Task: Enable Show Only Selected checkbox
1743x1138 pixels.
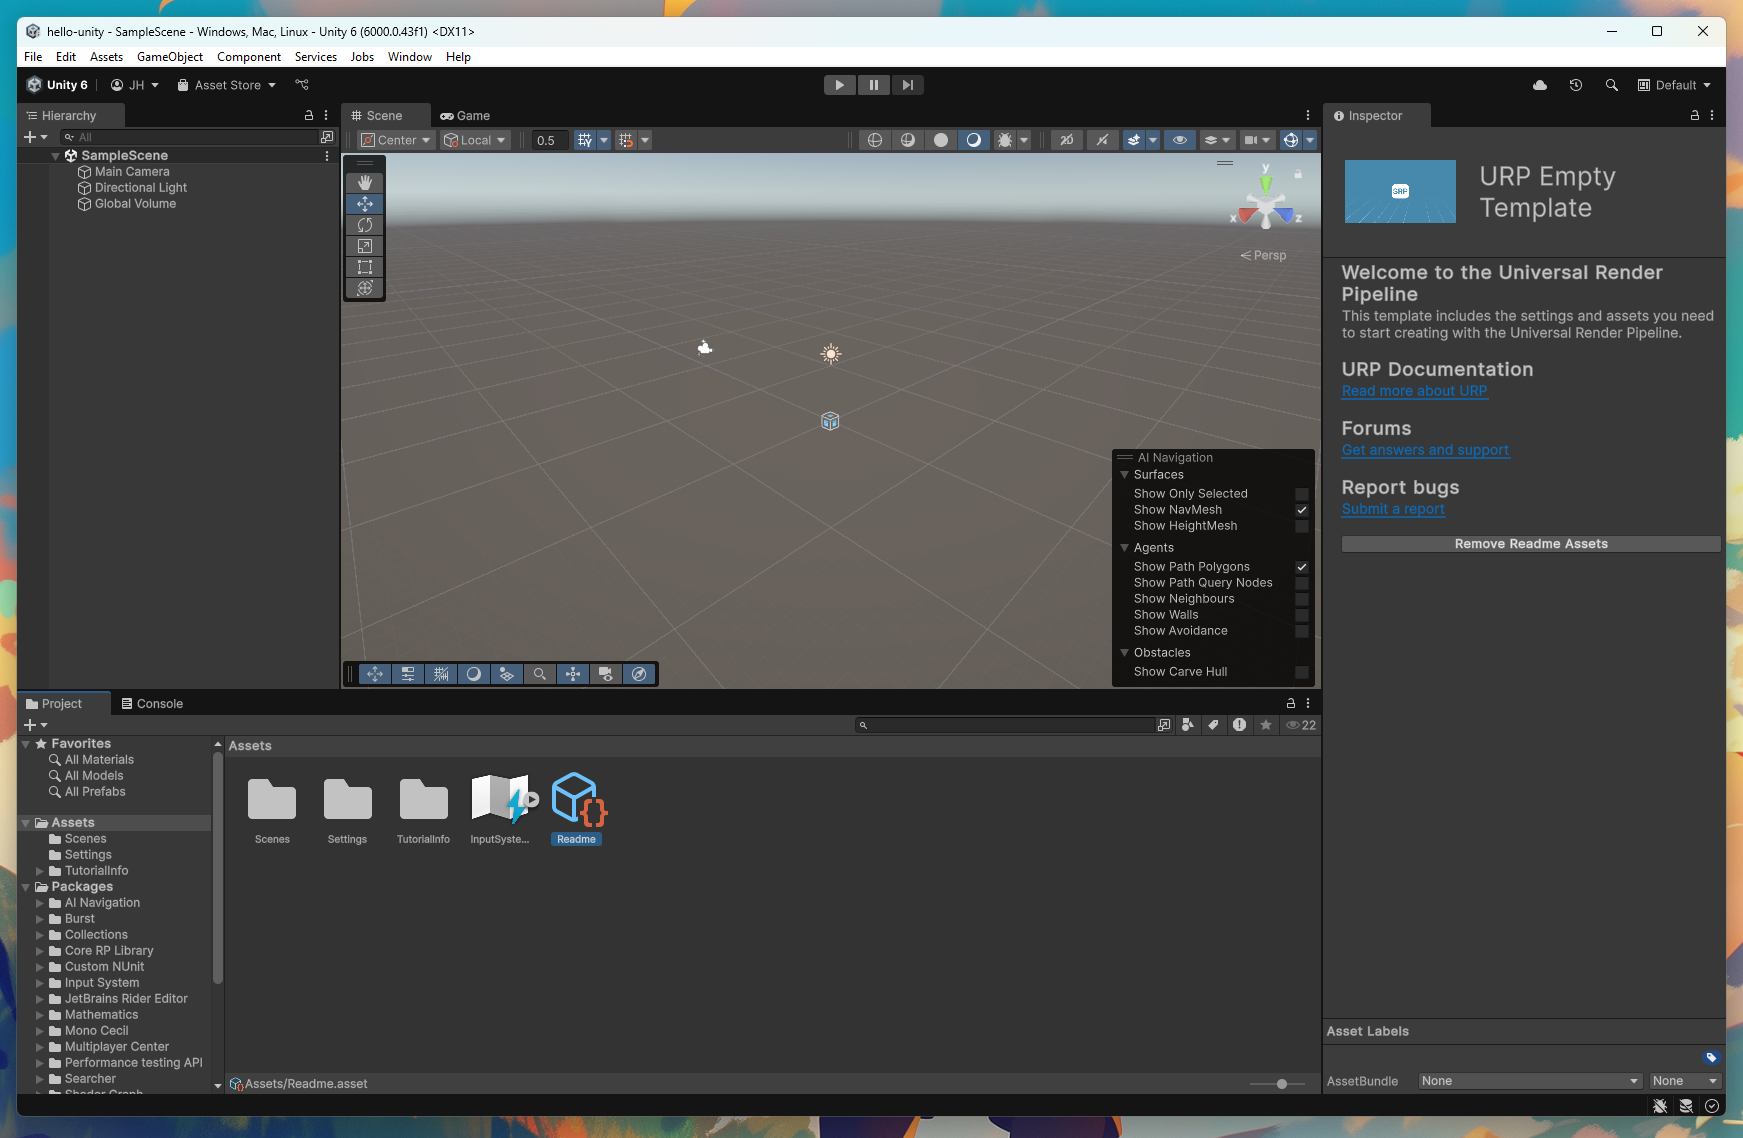Action: 1302,494
